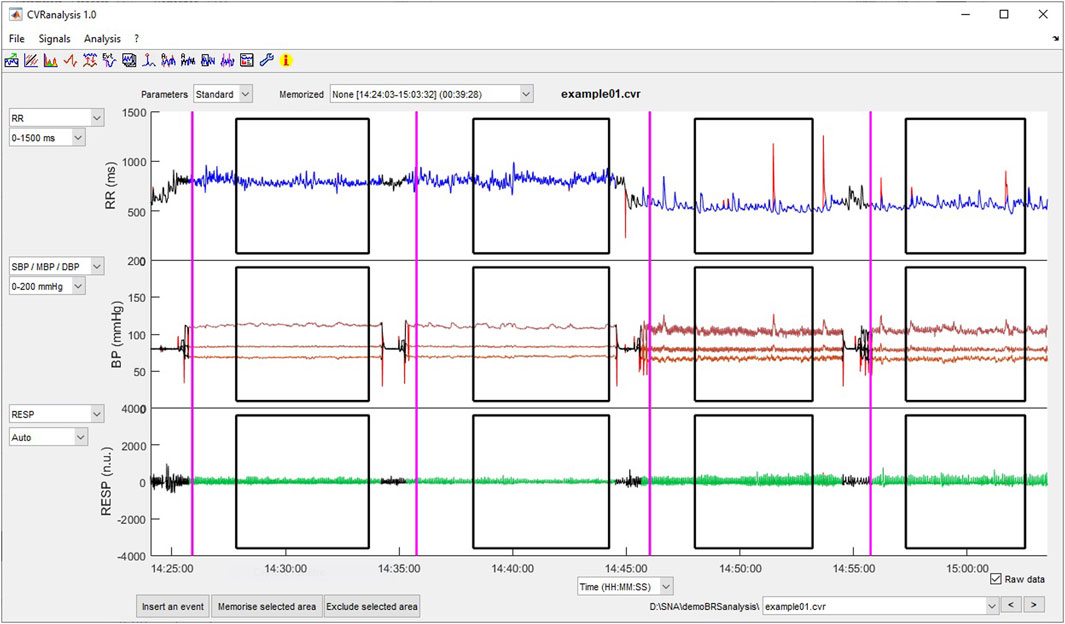Open the 0-200 mmHg range dropdown
Image resolution: width=1065 pixels, height=624 pixels.
coord(47,287)
